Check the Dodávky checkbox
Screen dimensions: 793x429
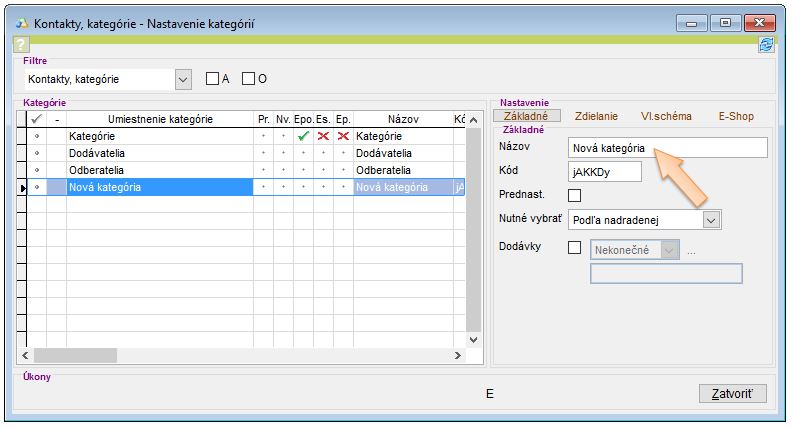click(x=574, y=248)
